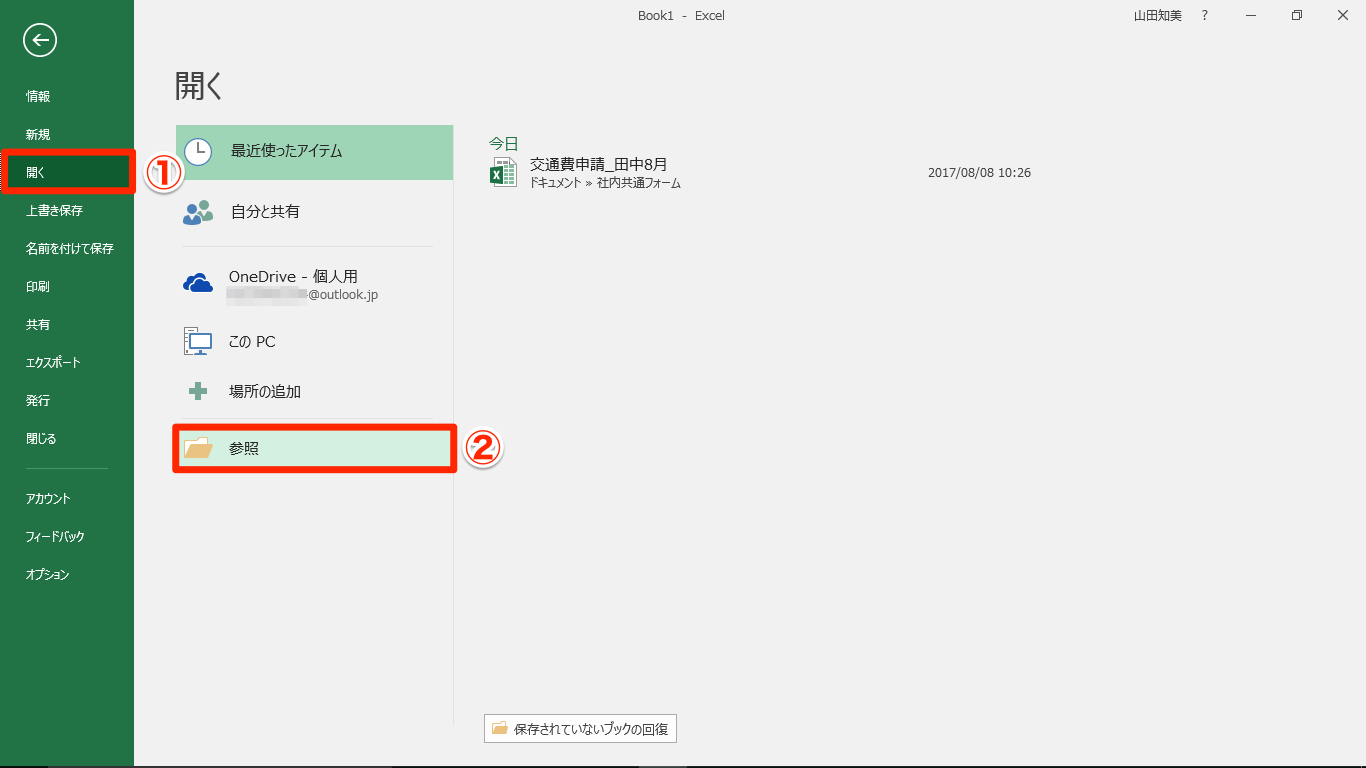Click 保存されていないブックの回復 button
This screenshot has width=1366, height=768.
580,729
